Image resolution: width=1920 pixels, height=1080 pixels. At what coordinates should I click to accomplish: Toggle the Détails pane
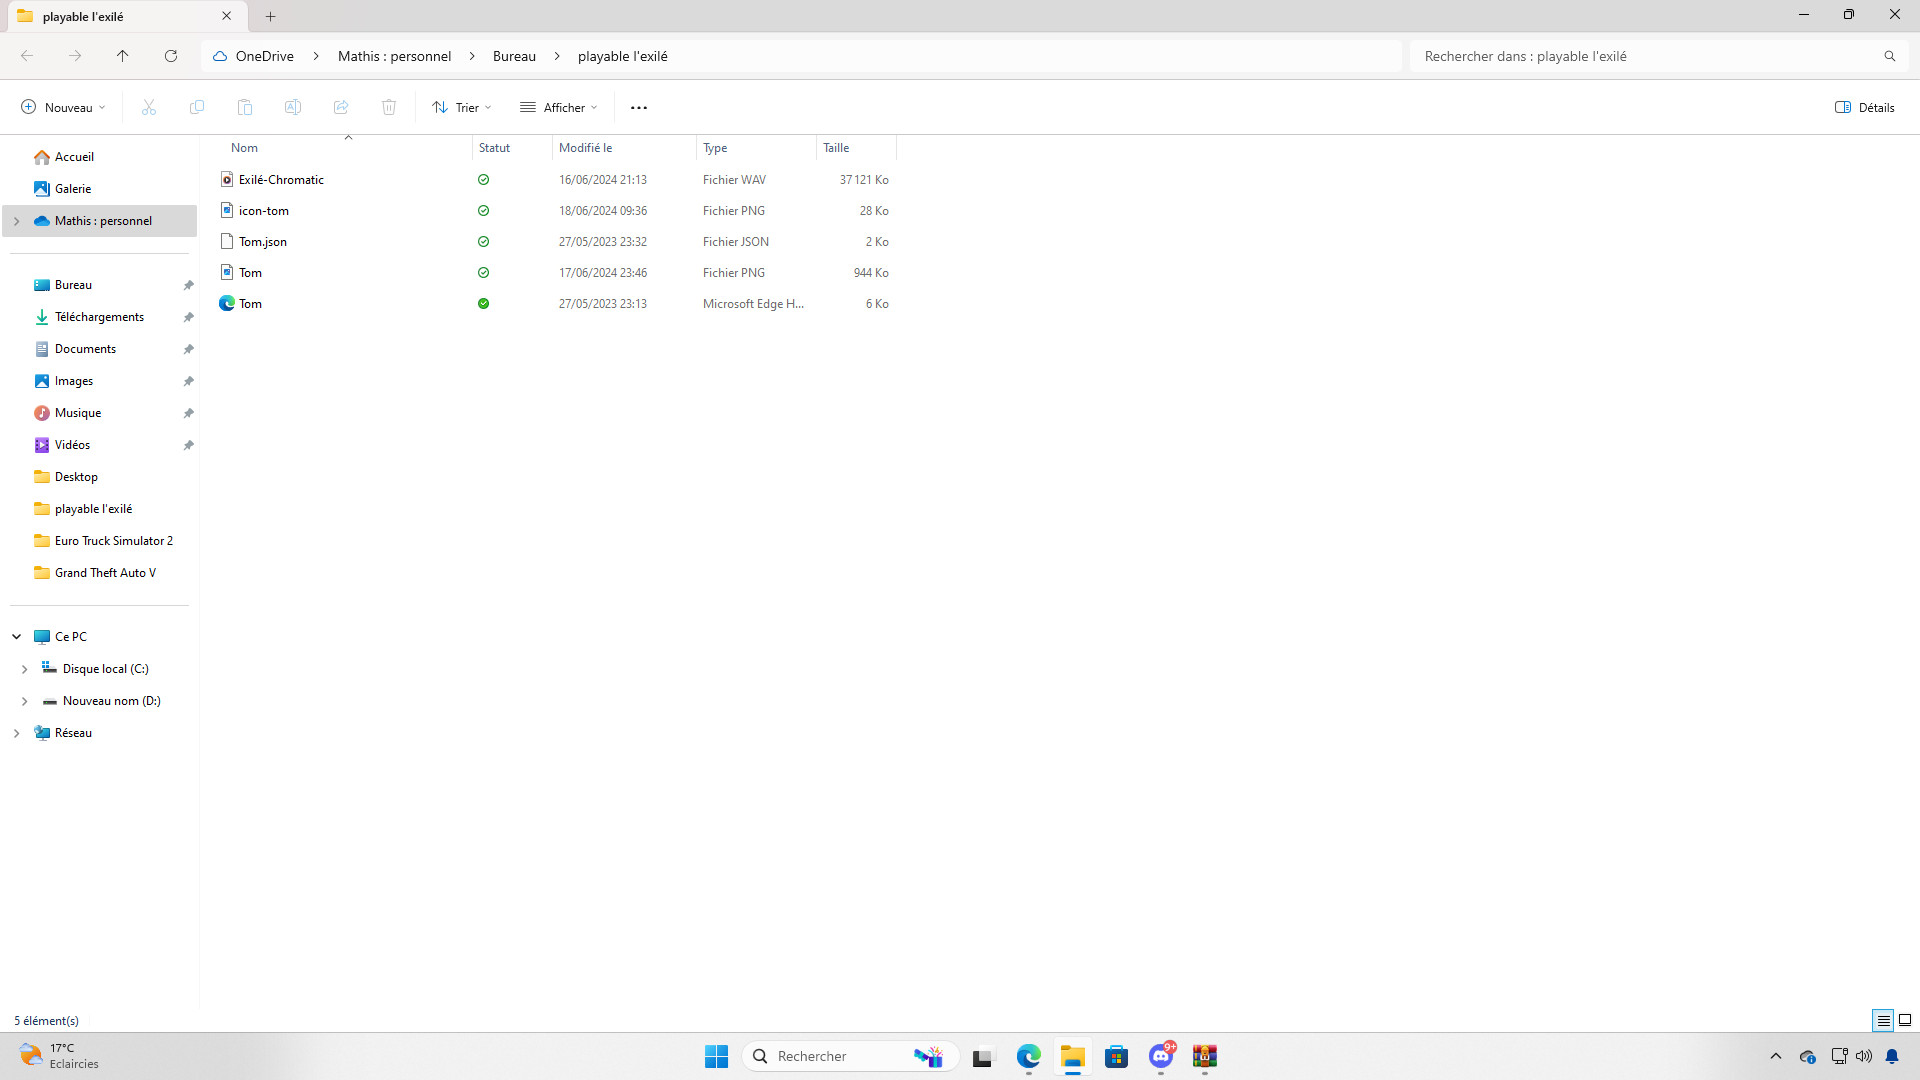coord(1865,107)
